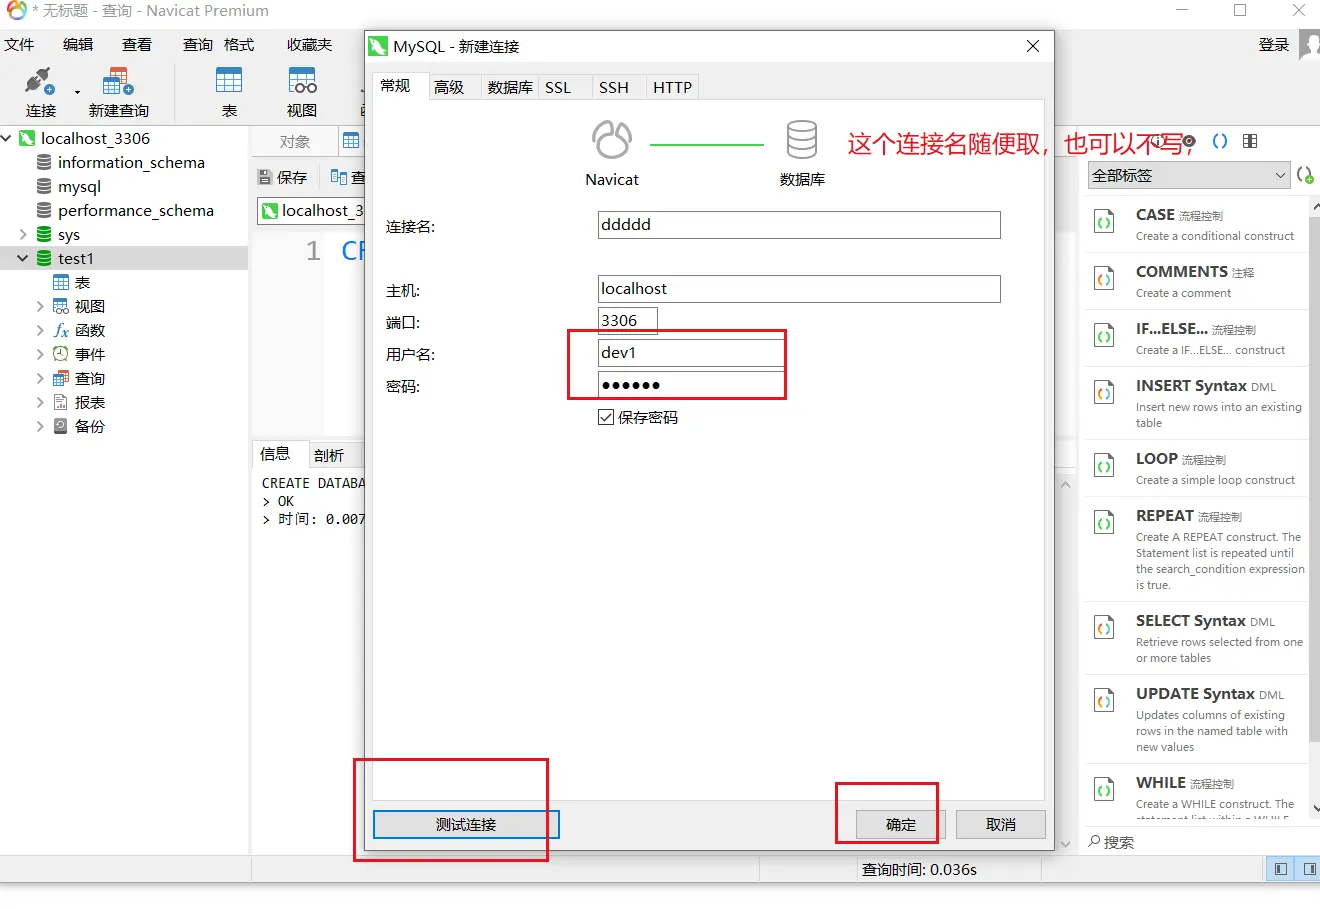
Task: Click the 连接名 input field
Action: [799, 225]
